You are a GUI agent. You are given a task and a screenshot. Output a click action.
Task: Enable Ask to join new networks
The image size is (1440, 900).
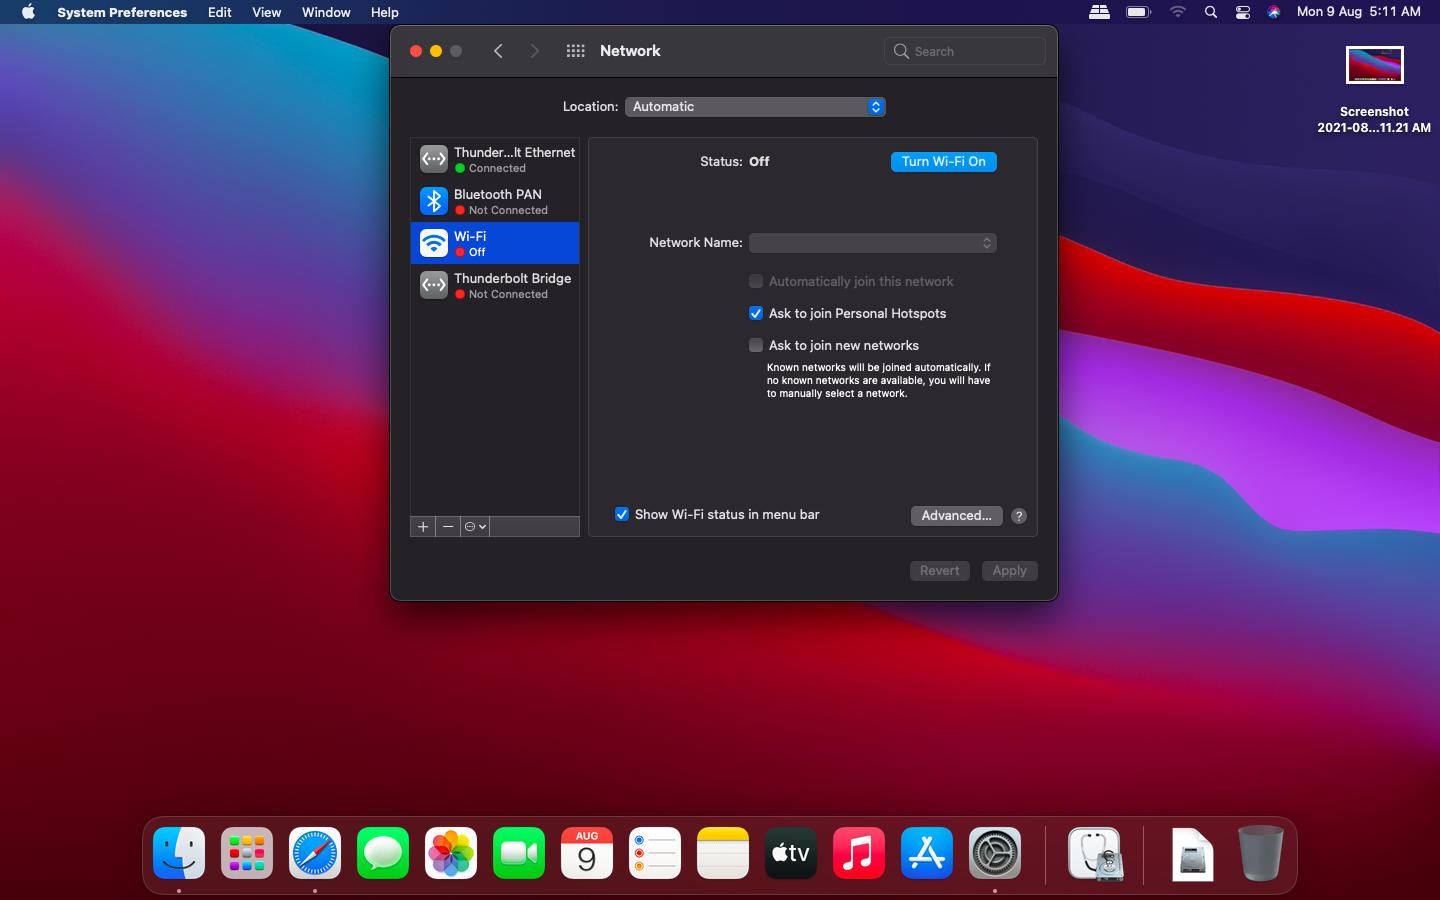756,345
